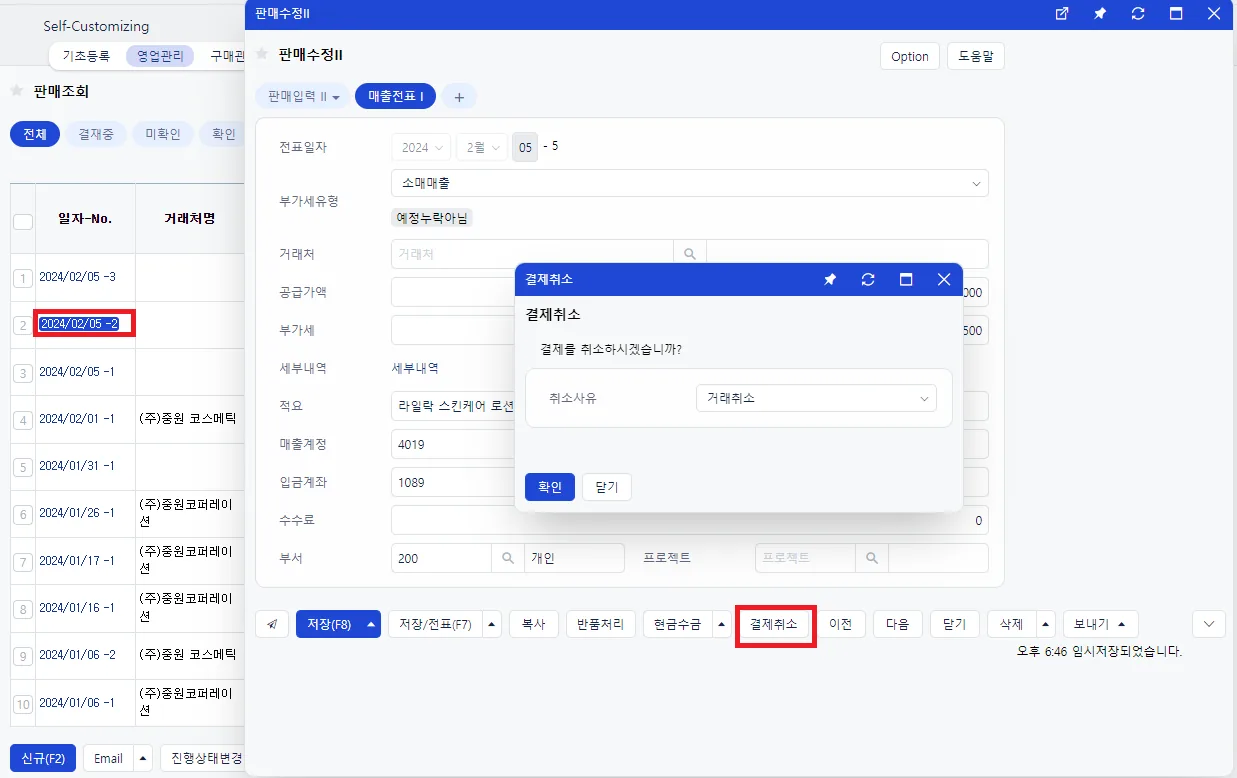This screenshot has height=778, width=1237.
Task: Click into the 수수료 input field
Action: tap(690, 520)
